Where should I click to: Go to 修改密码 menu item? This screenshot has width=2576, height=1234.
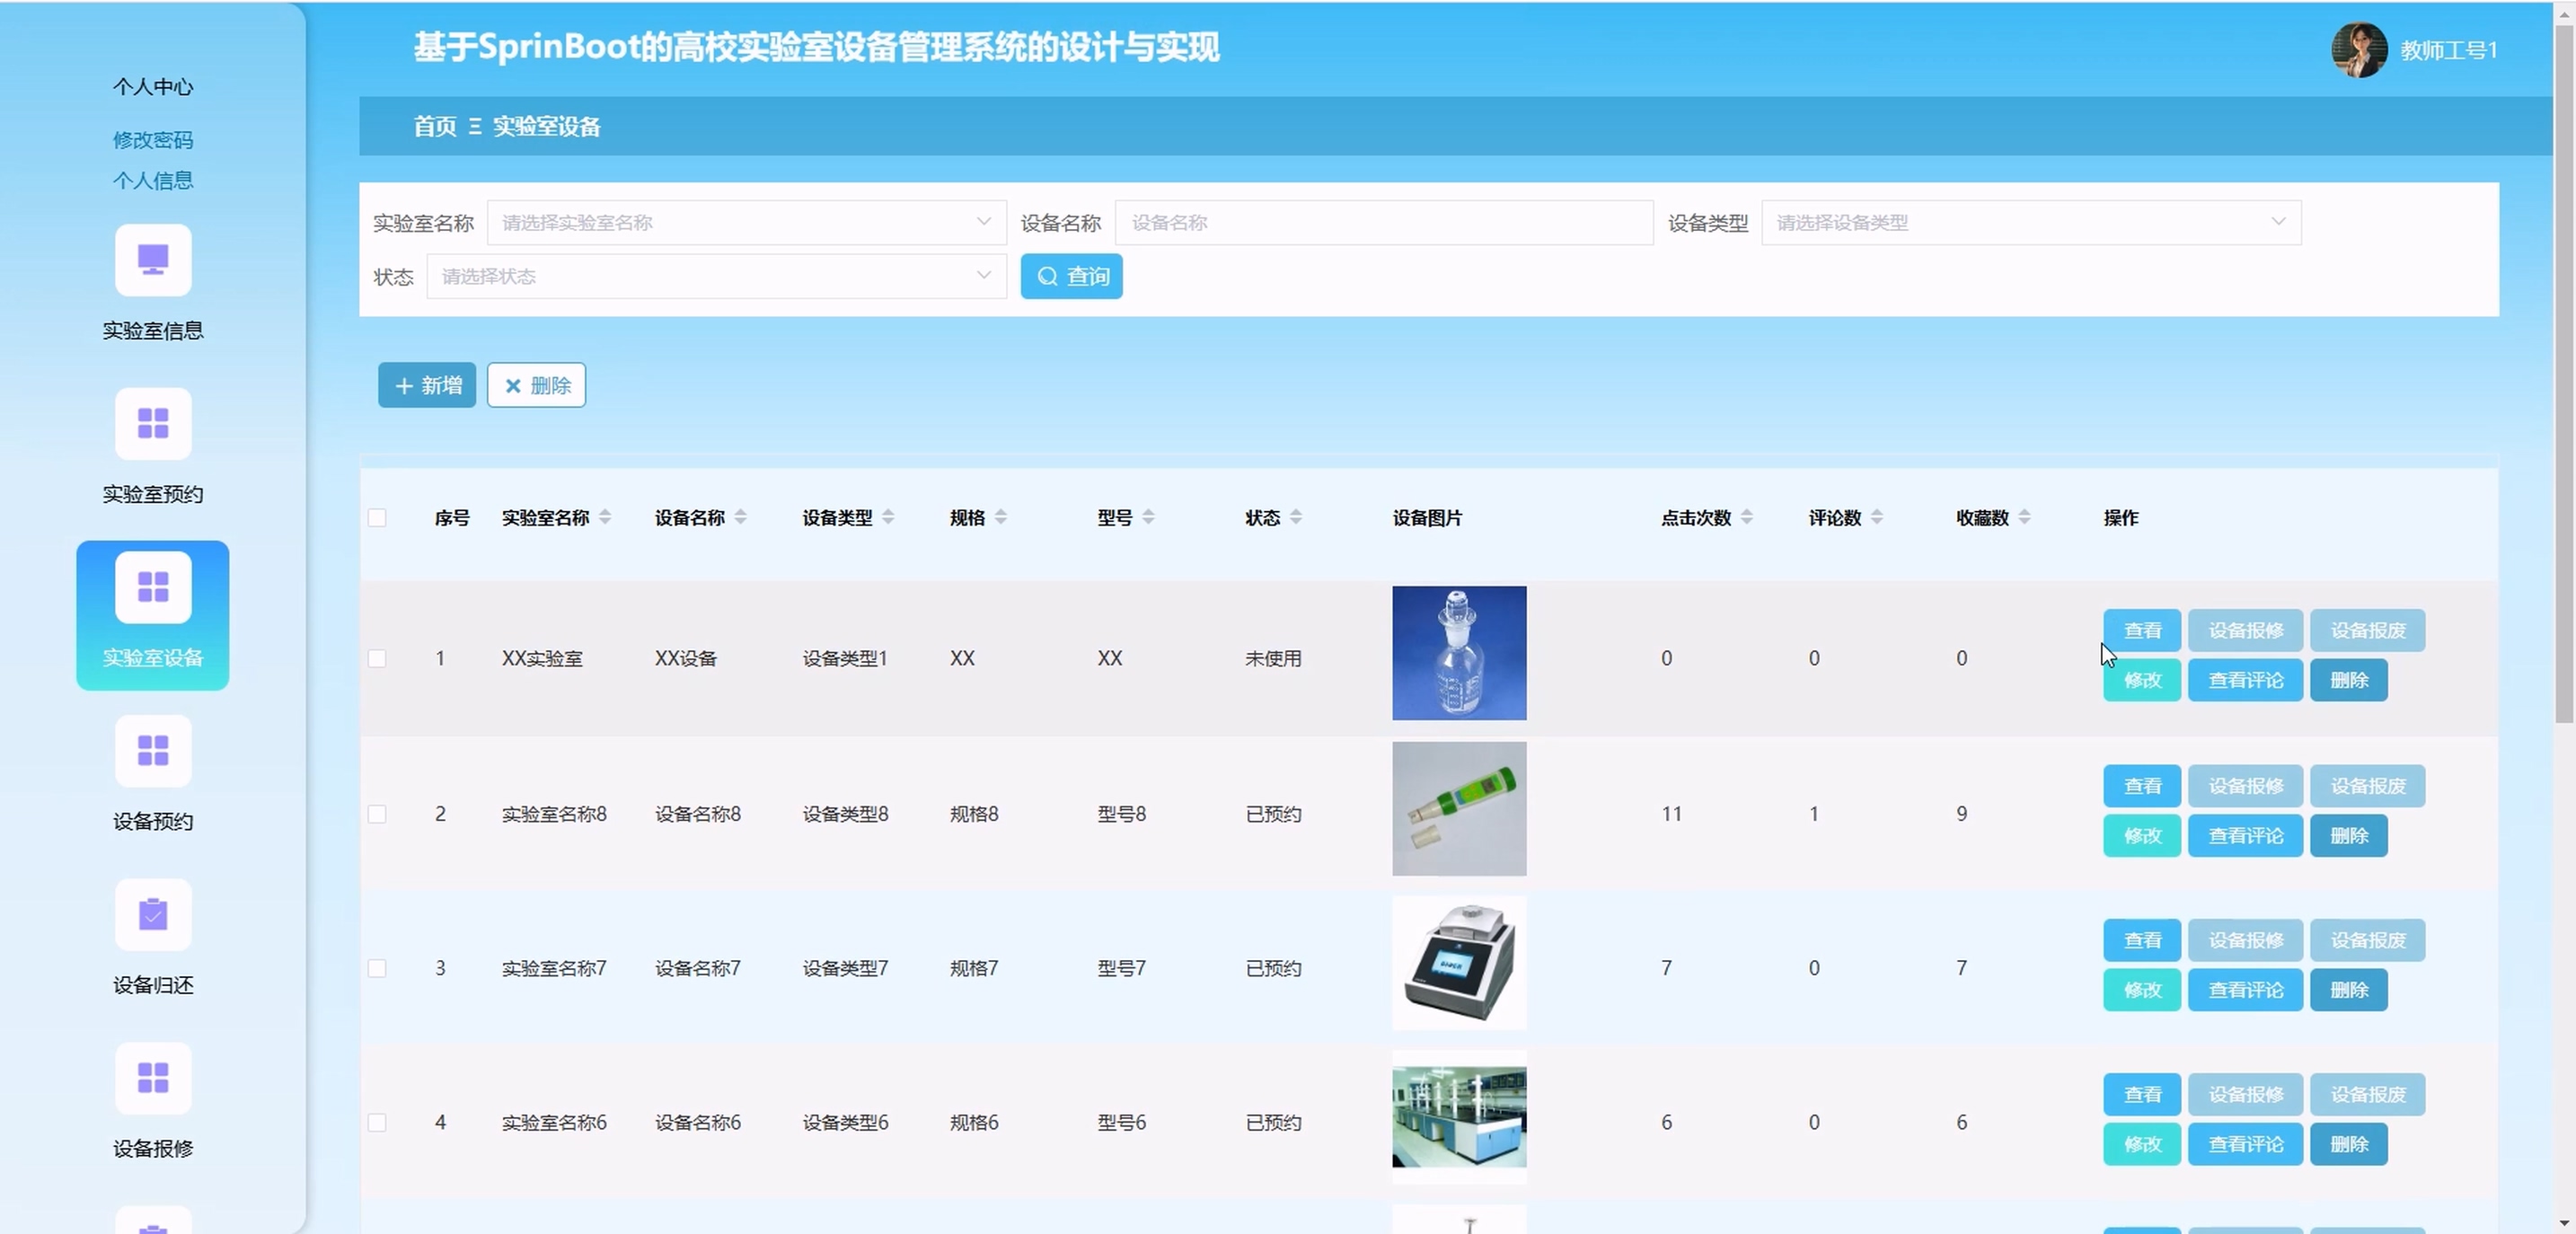152,140
